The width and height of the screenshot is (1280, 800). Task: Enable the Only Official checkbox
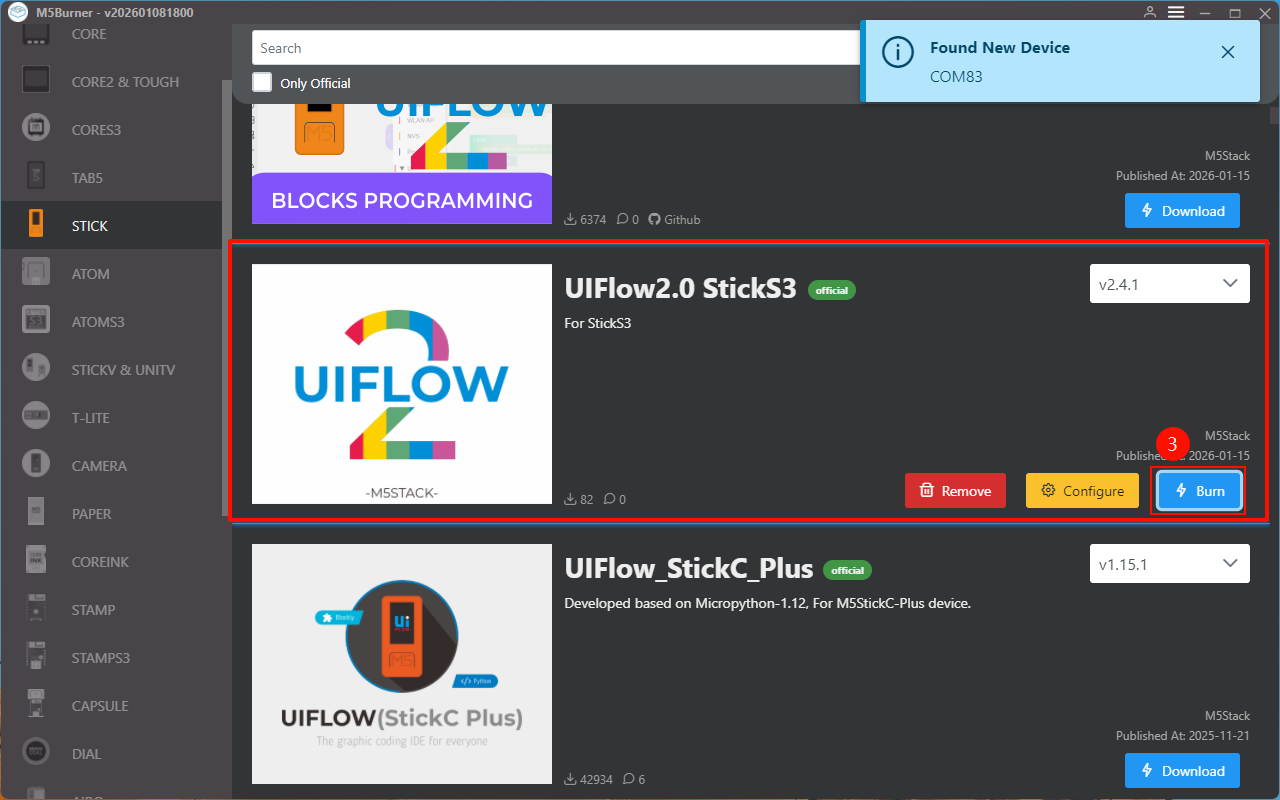[x=262, y=82]
